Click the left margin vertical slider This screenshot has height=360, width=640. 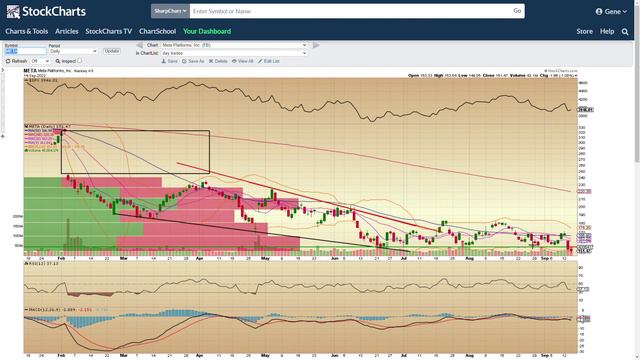tap(3, 104)
